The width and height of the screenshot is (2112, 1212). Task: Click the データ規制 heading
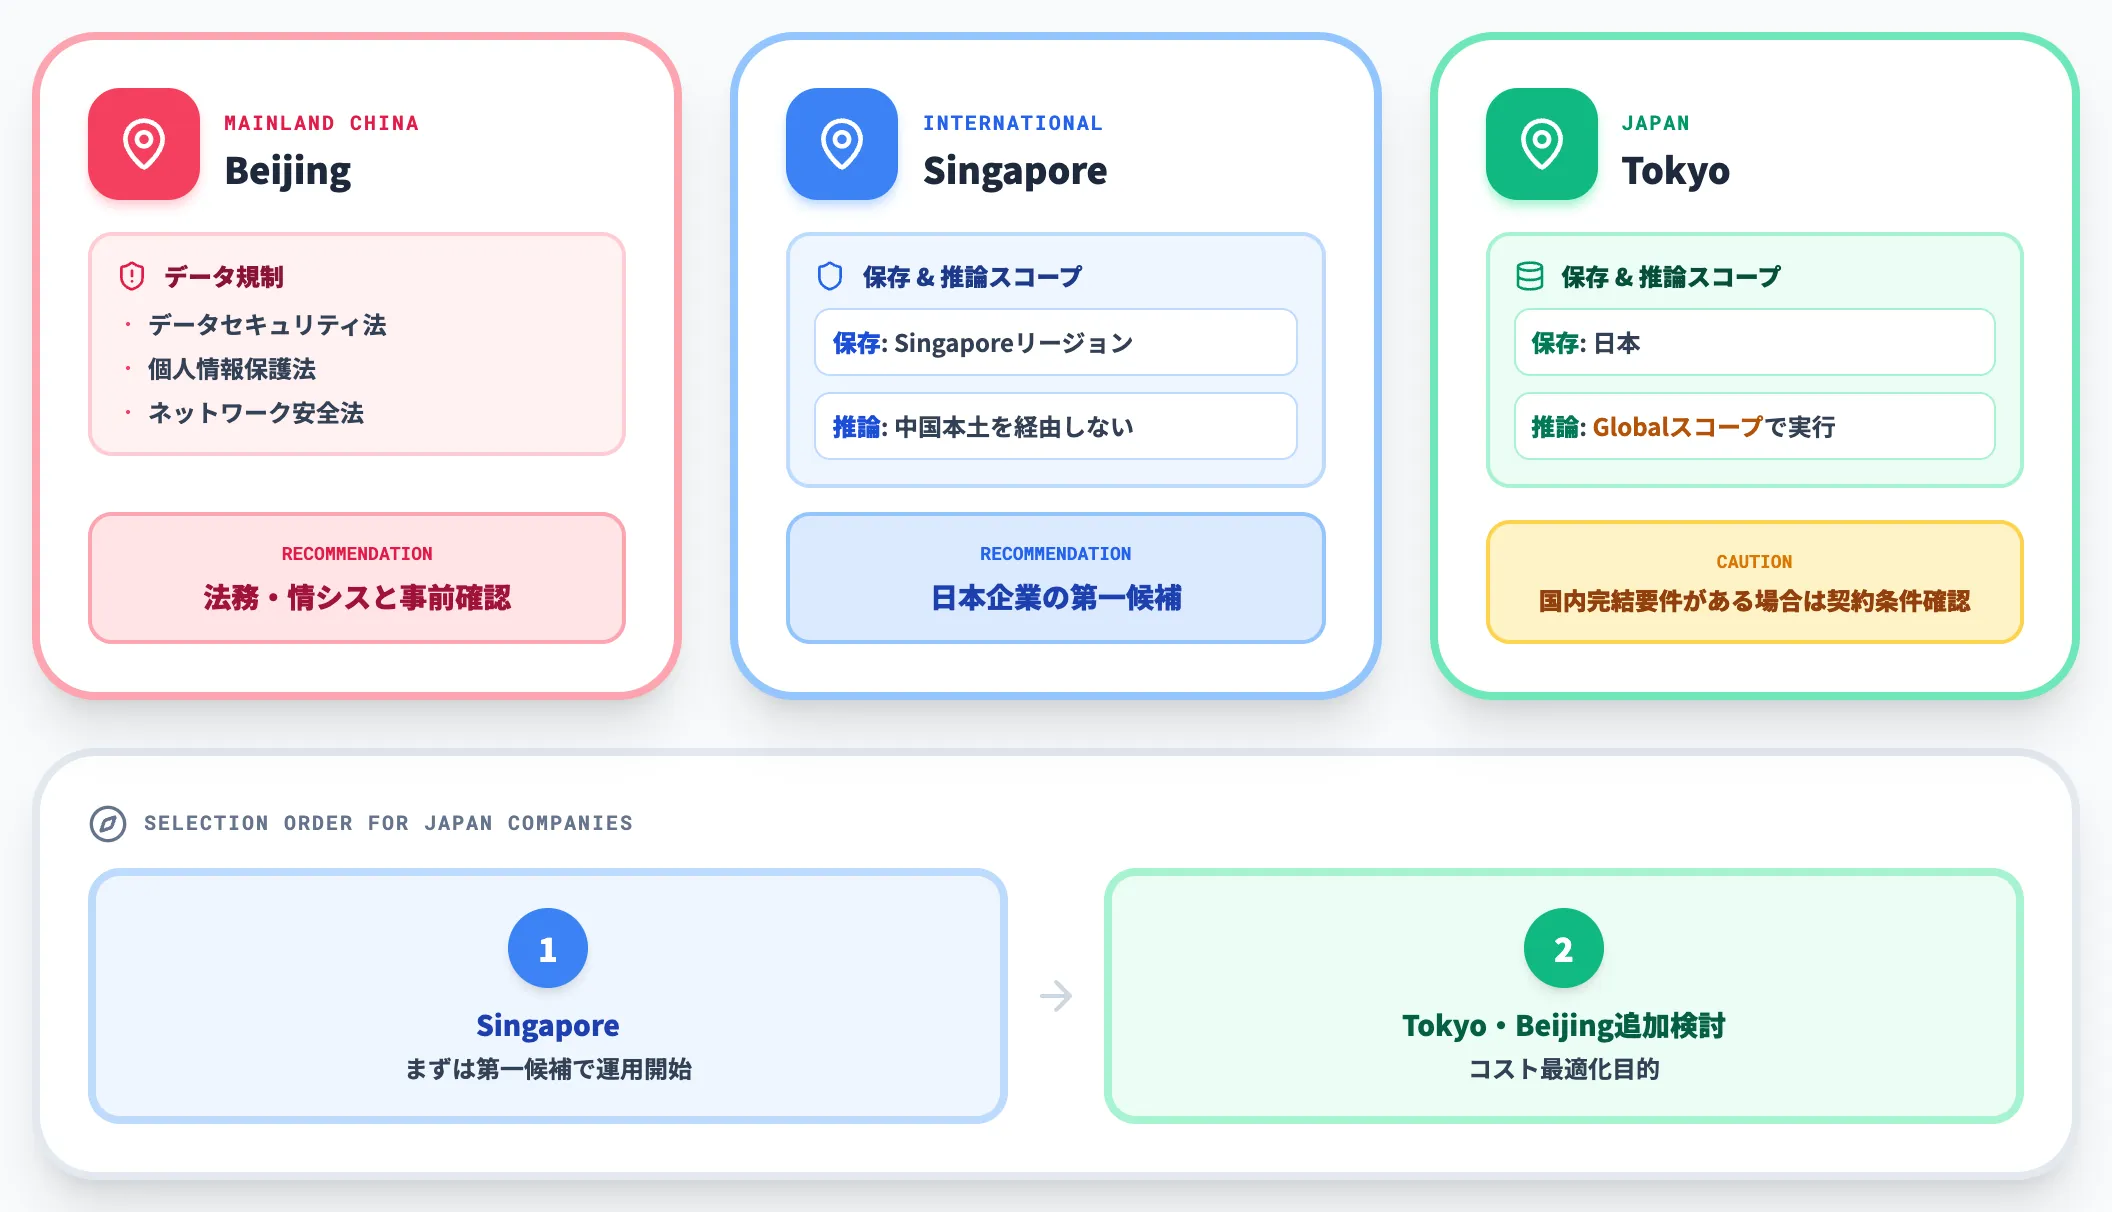tap(224, 277)
